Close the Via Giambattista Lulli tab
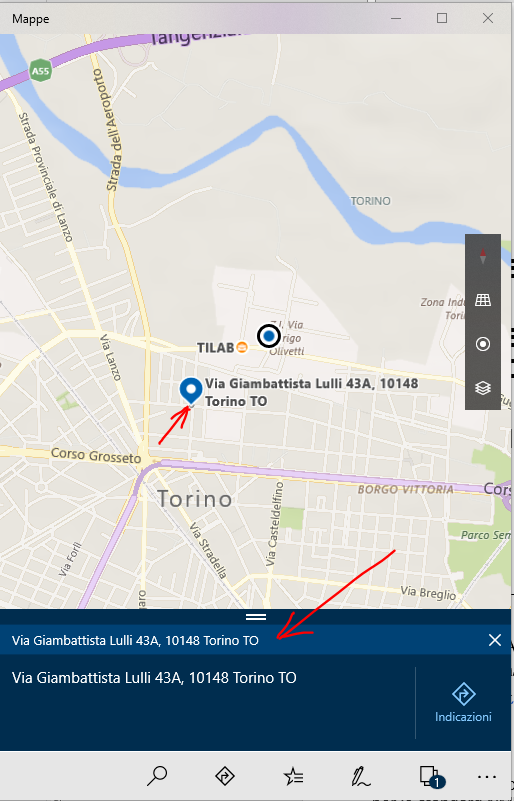The height and width of the screenshot is (801, 514). (x=495, y=640)
